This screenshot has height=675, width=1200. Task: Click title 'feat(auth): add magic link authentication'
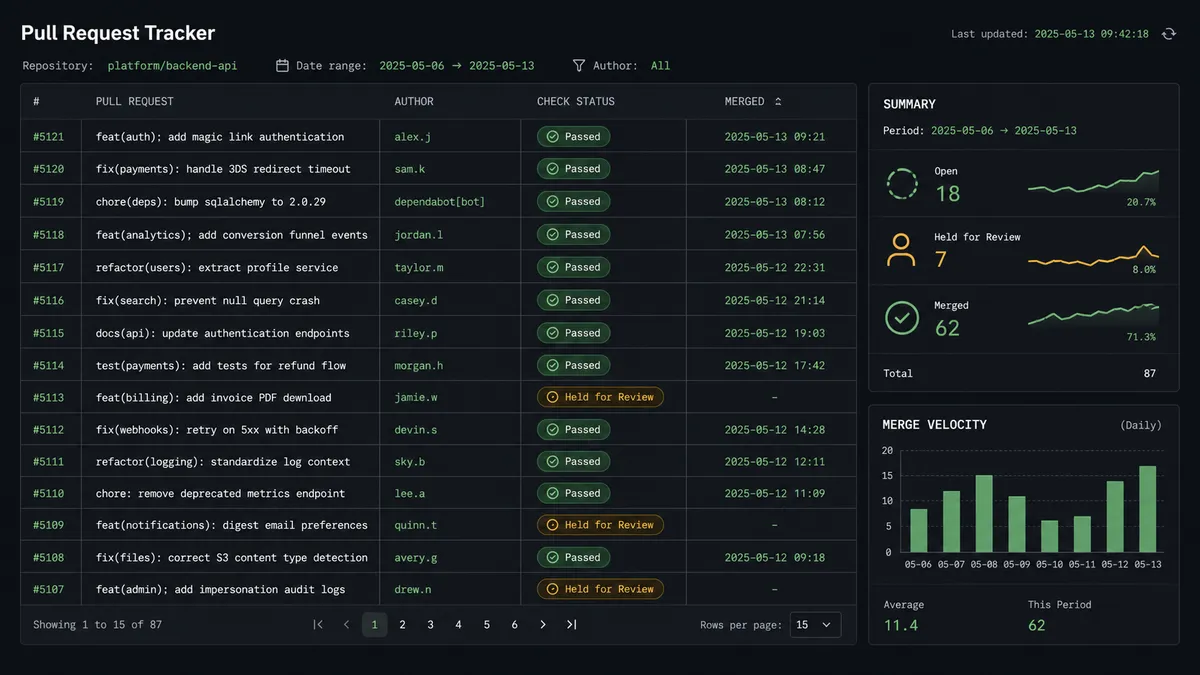[220, 137]
